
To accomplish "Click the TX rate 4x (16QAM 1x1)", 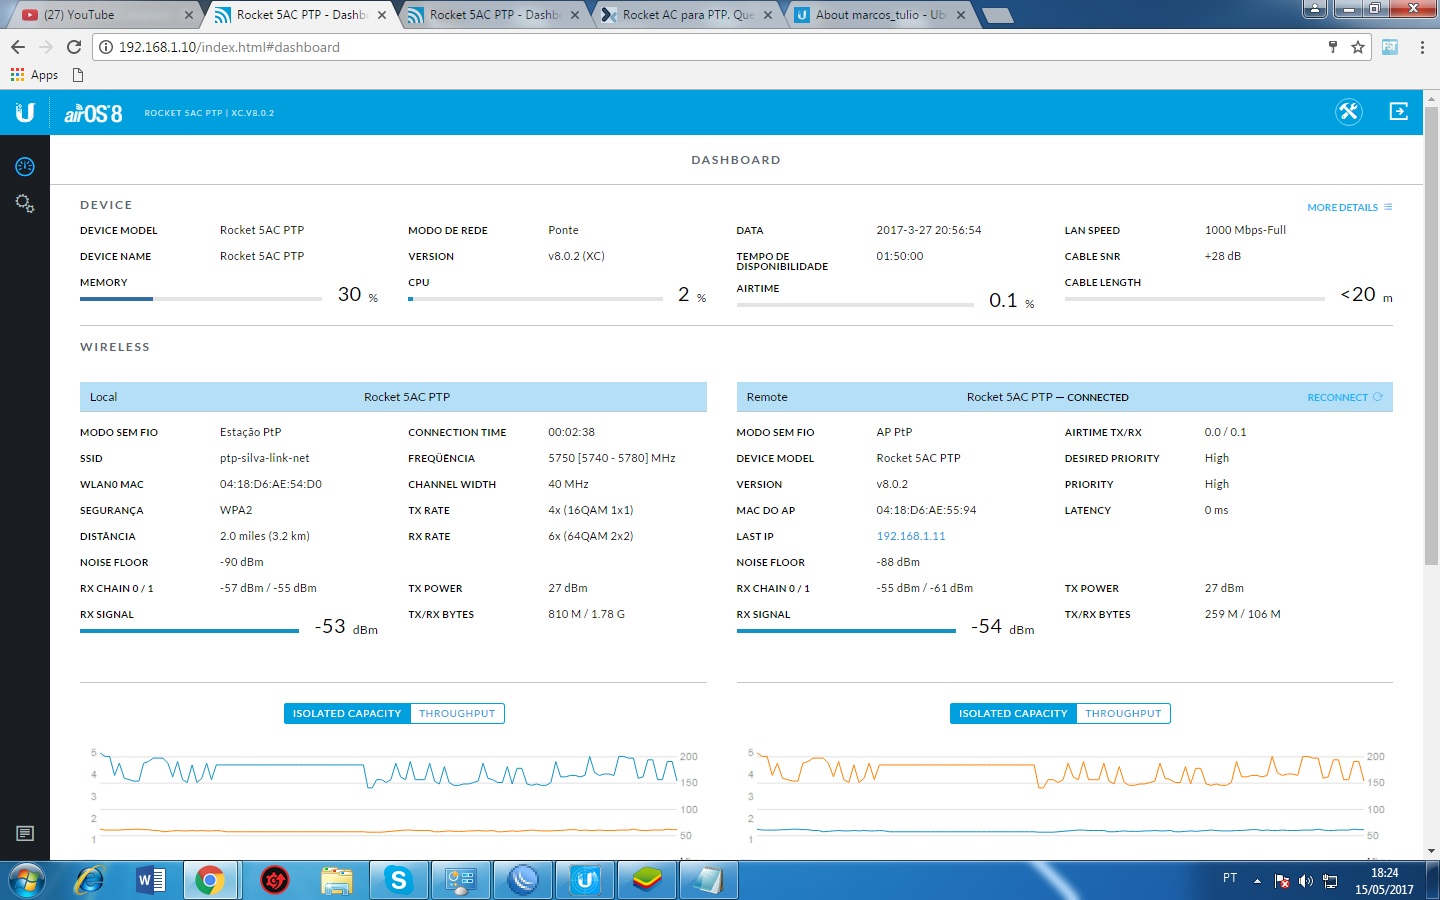I will (590, 510).
